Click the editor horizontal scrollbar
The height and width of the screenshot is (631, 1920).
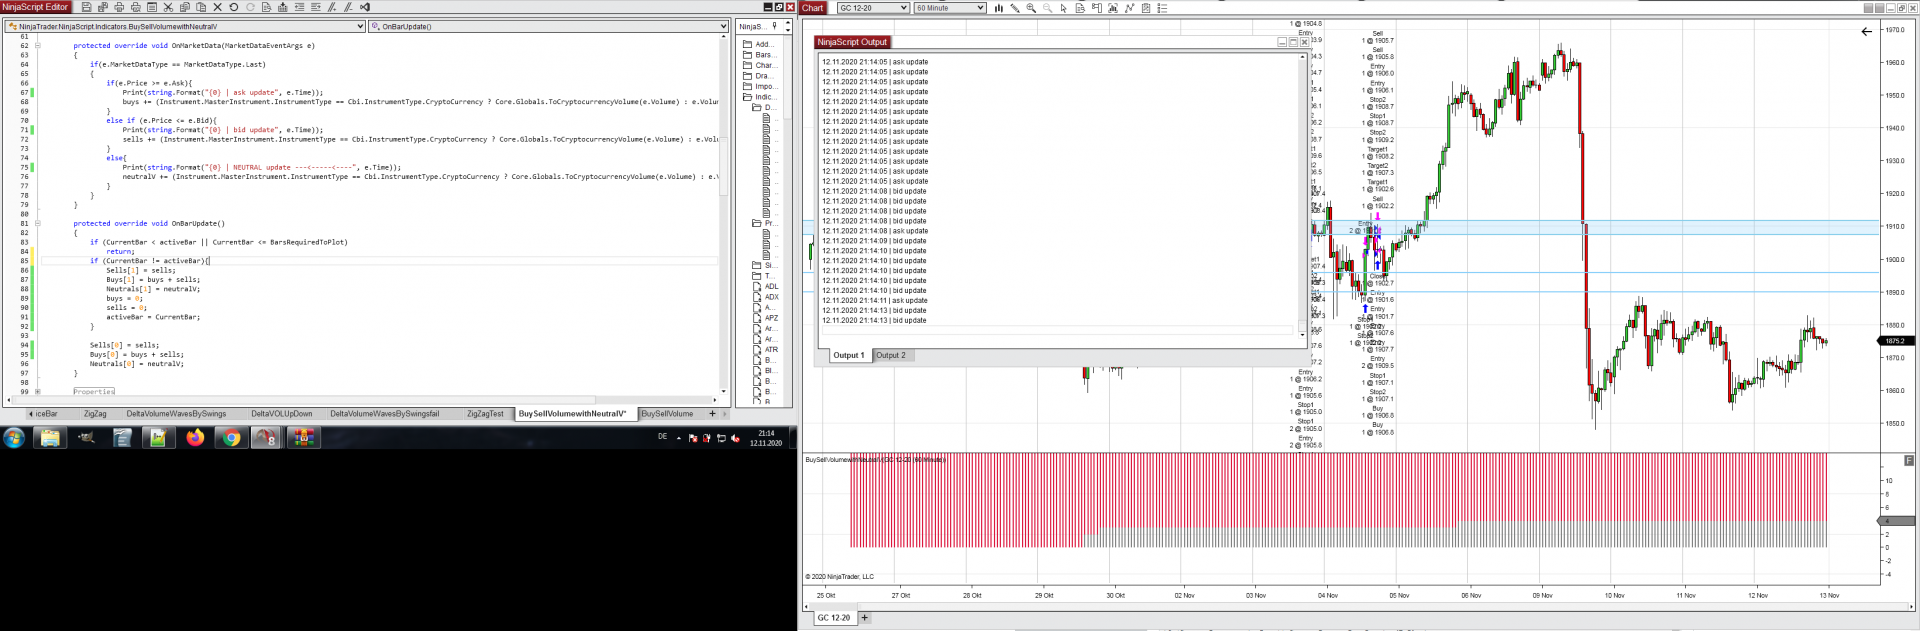tap(360, 400)
